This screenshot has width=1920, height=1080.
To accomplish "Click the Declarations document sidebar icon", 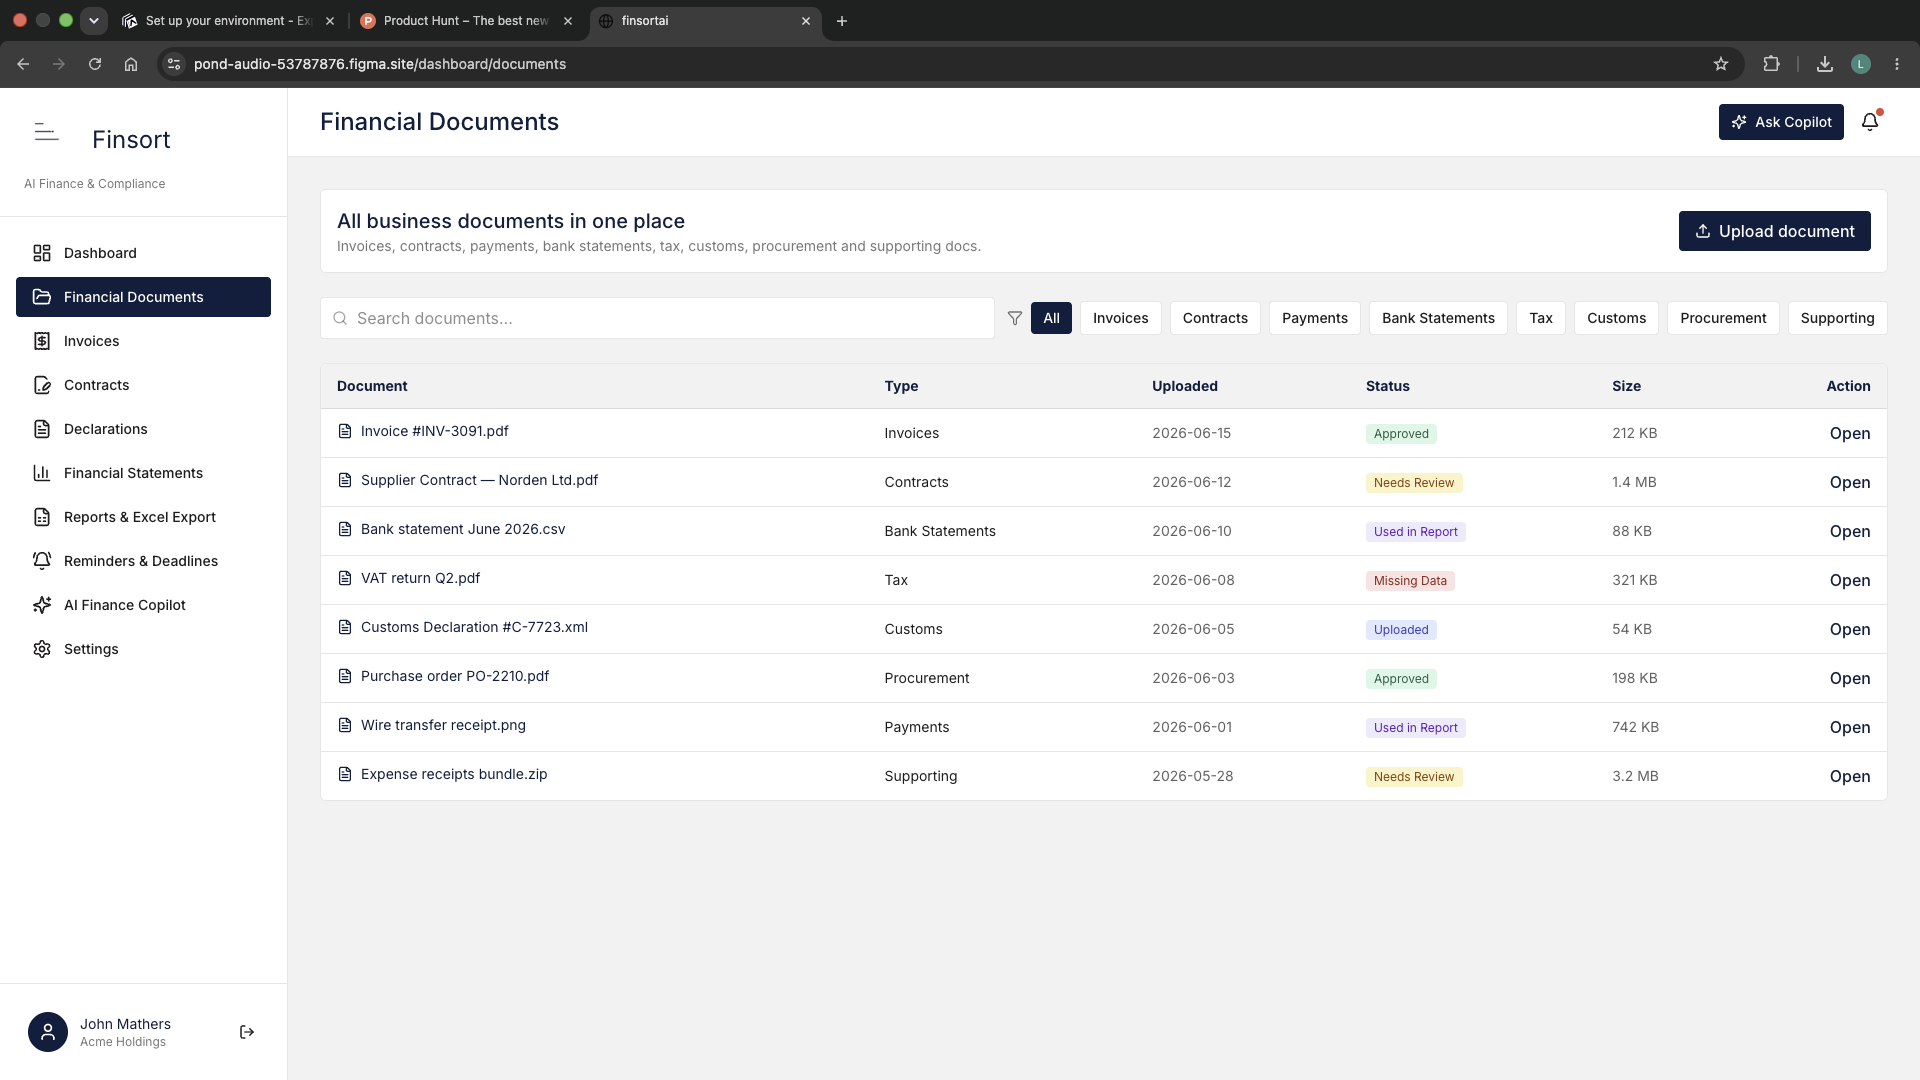I will tap(42, 429).
